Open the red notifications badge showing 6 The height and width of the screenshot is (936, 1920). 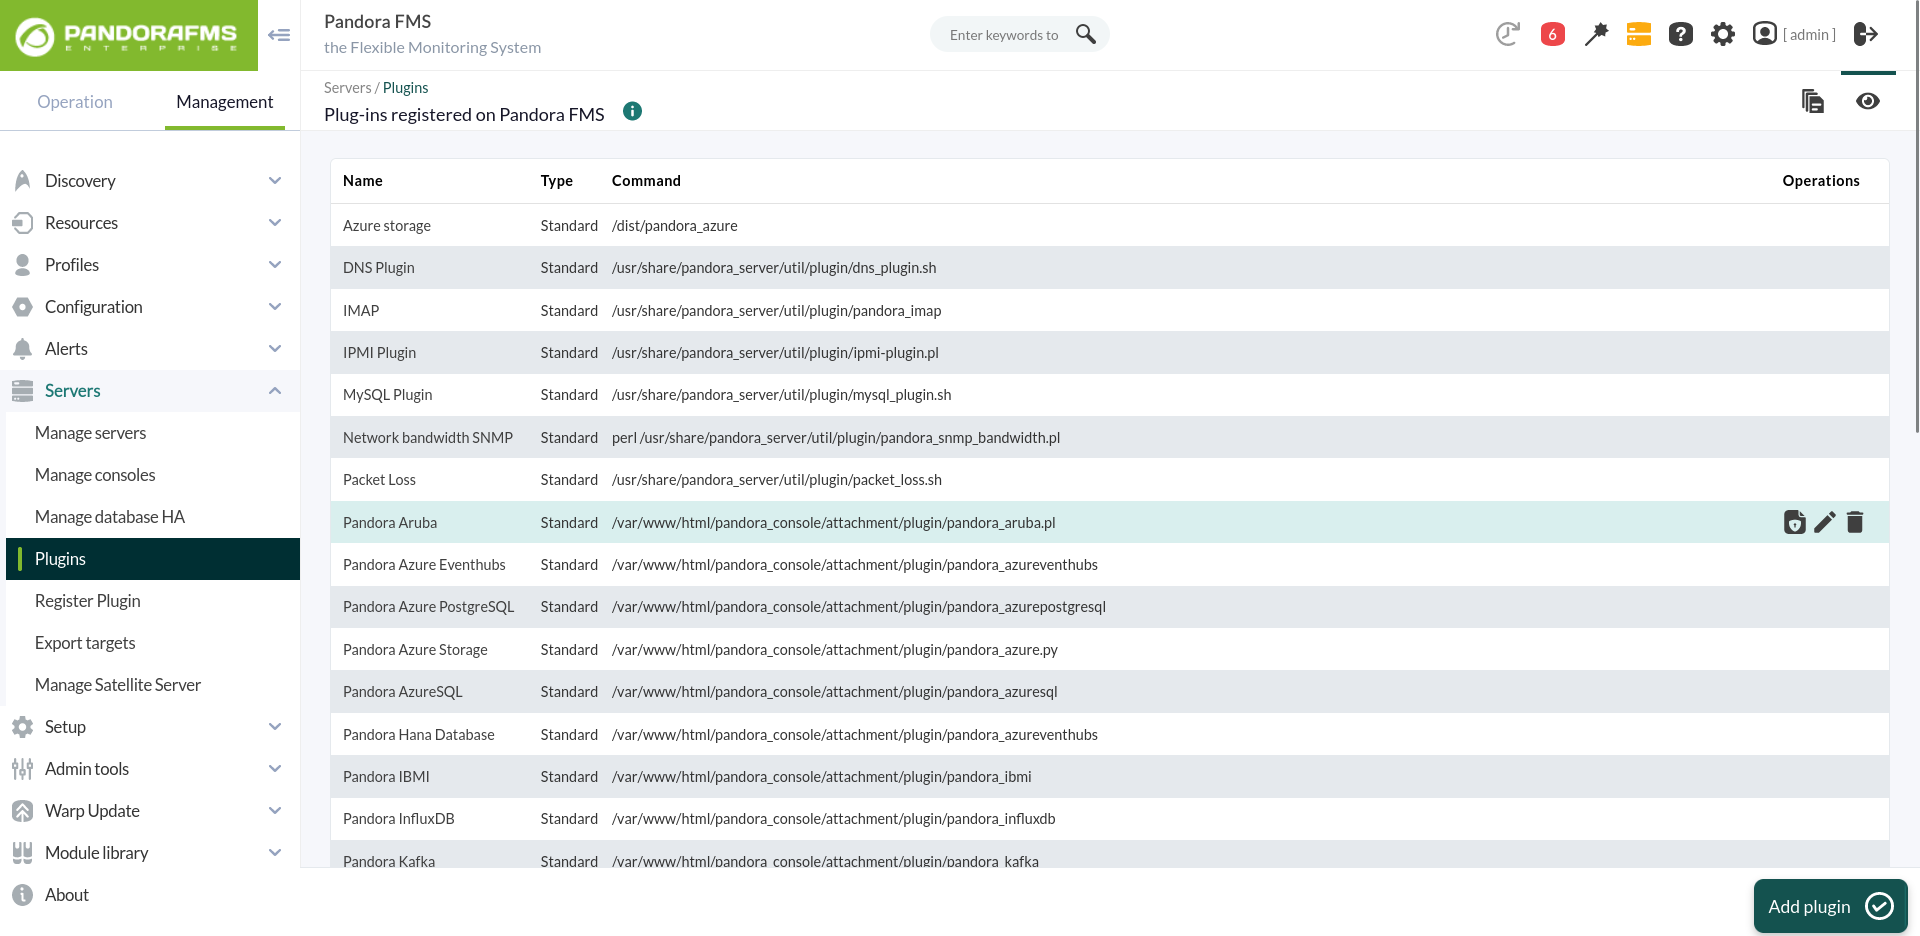click(1553, 34)
